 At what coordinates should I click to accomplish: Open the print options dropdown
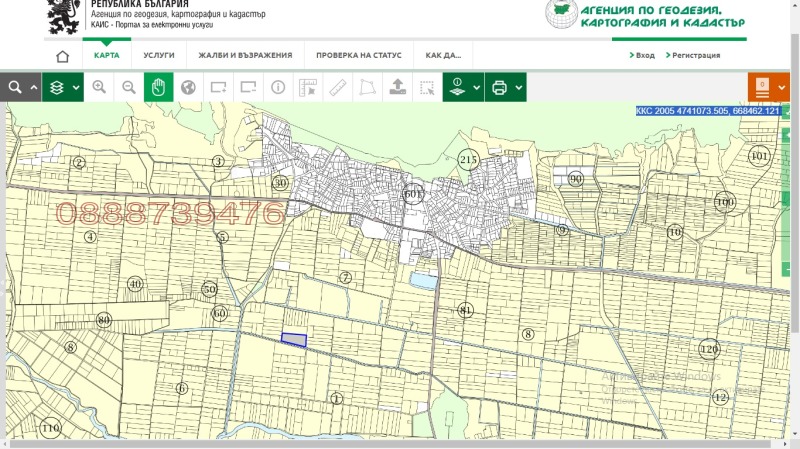coord(520,87)
